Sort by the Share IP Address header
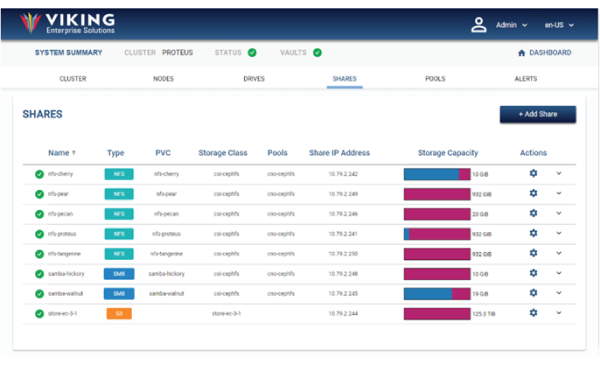Viewport: 600px width, 365px height. 339,153
